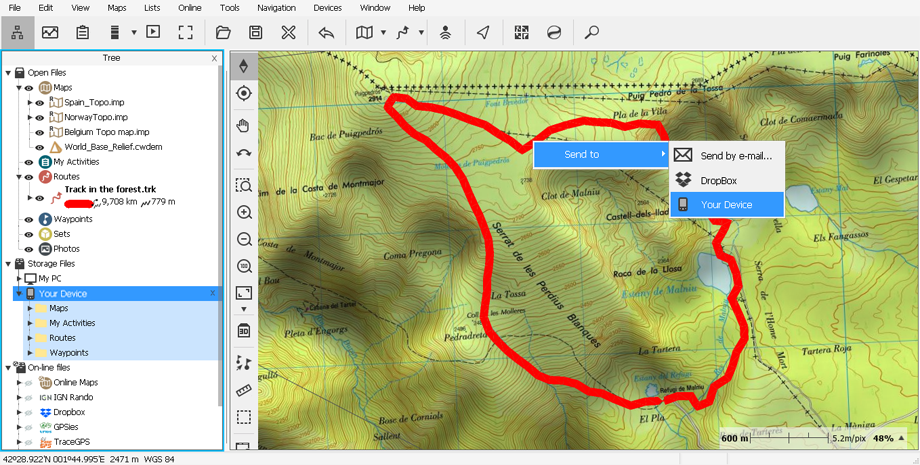Toggle visibility of World_Base_Relief.cwdem
Viewport: 920px width, 465px height.
40,147
